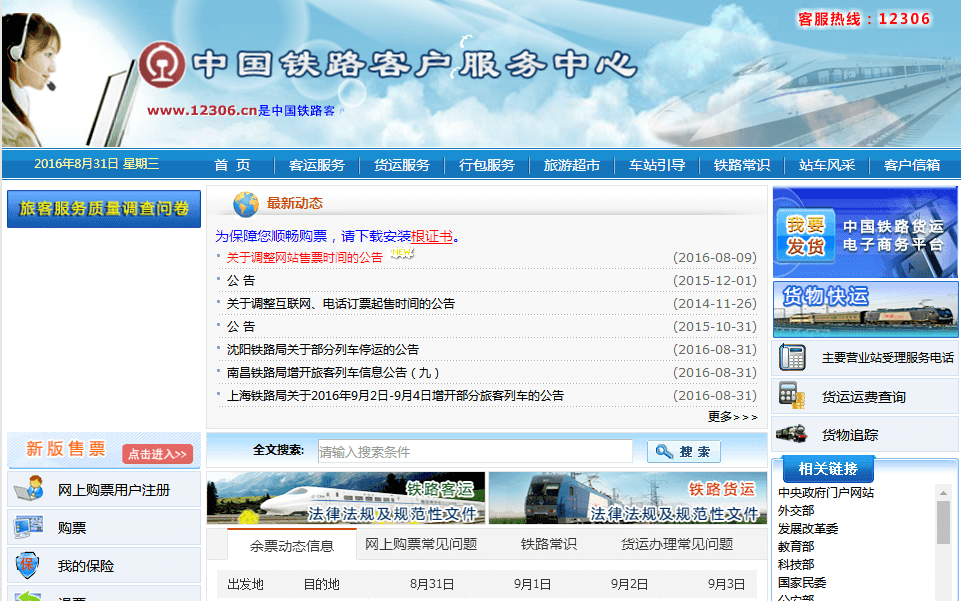This screenshot has height=601, width=961.
Task: Select 货运服务 in the top navigation
Action: point(402,165)
